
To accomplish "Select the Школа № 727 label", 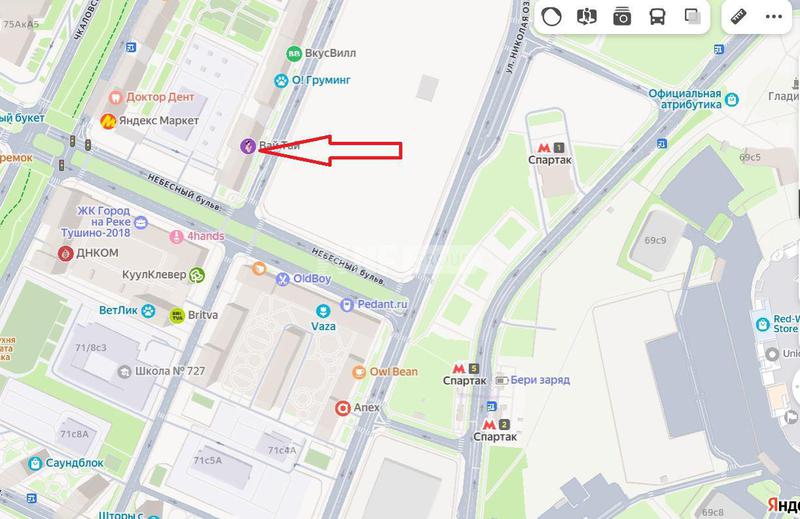I will 170,371.
